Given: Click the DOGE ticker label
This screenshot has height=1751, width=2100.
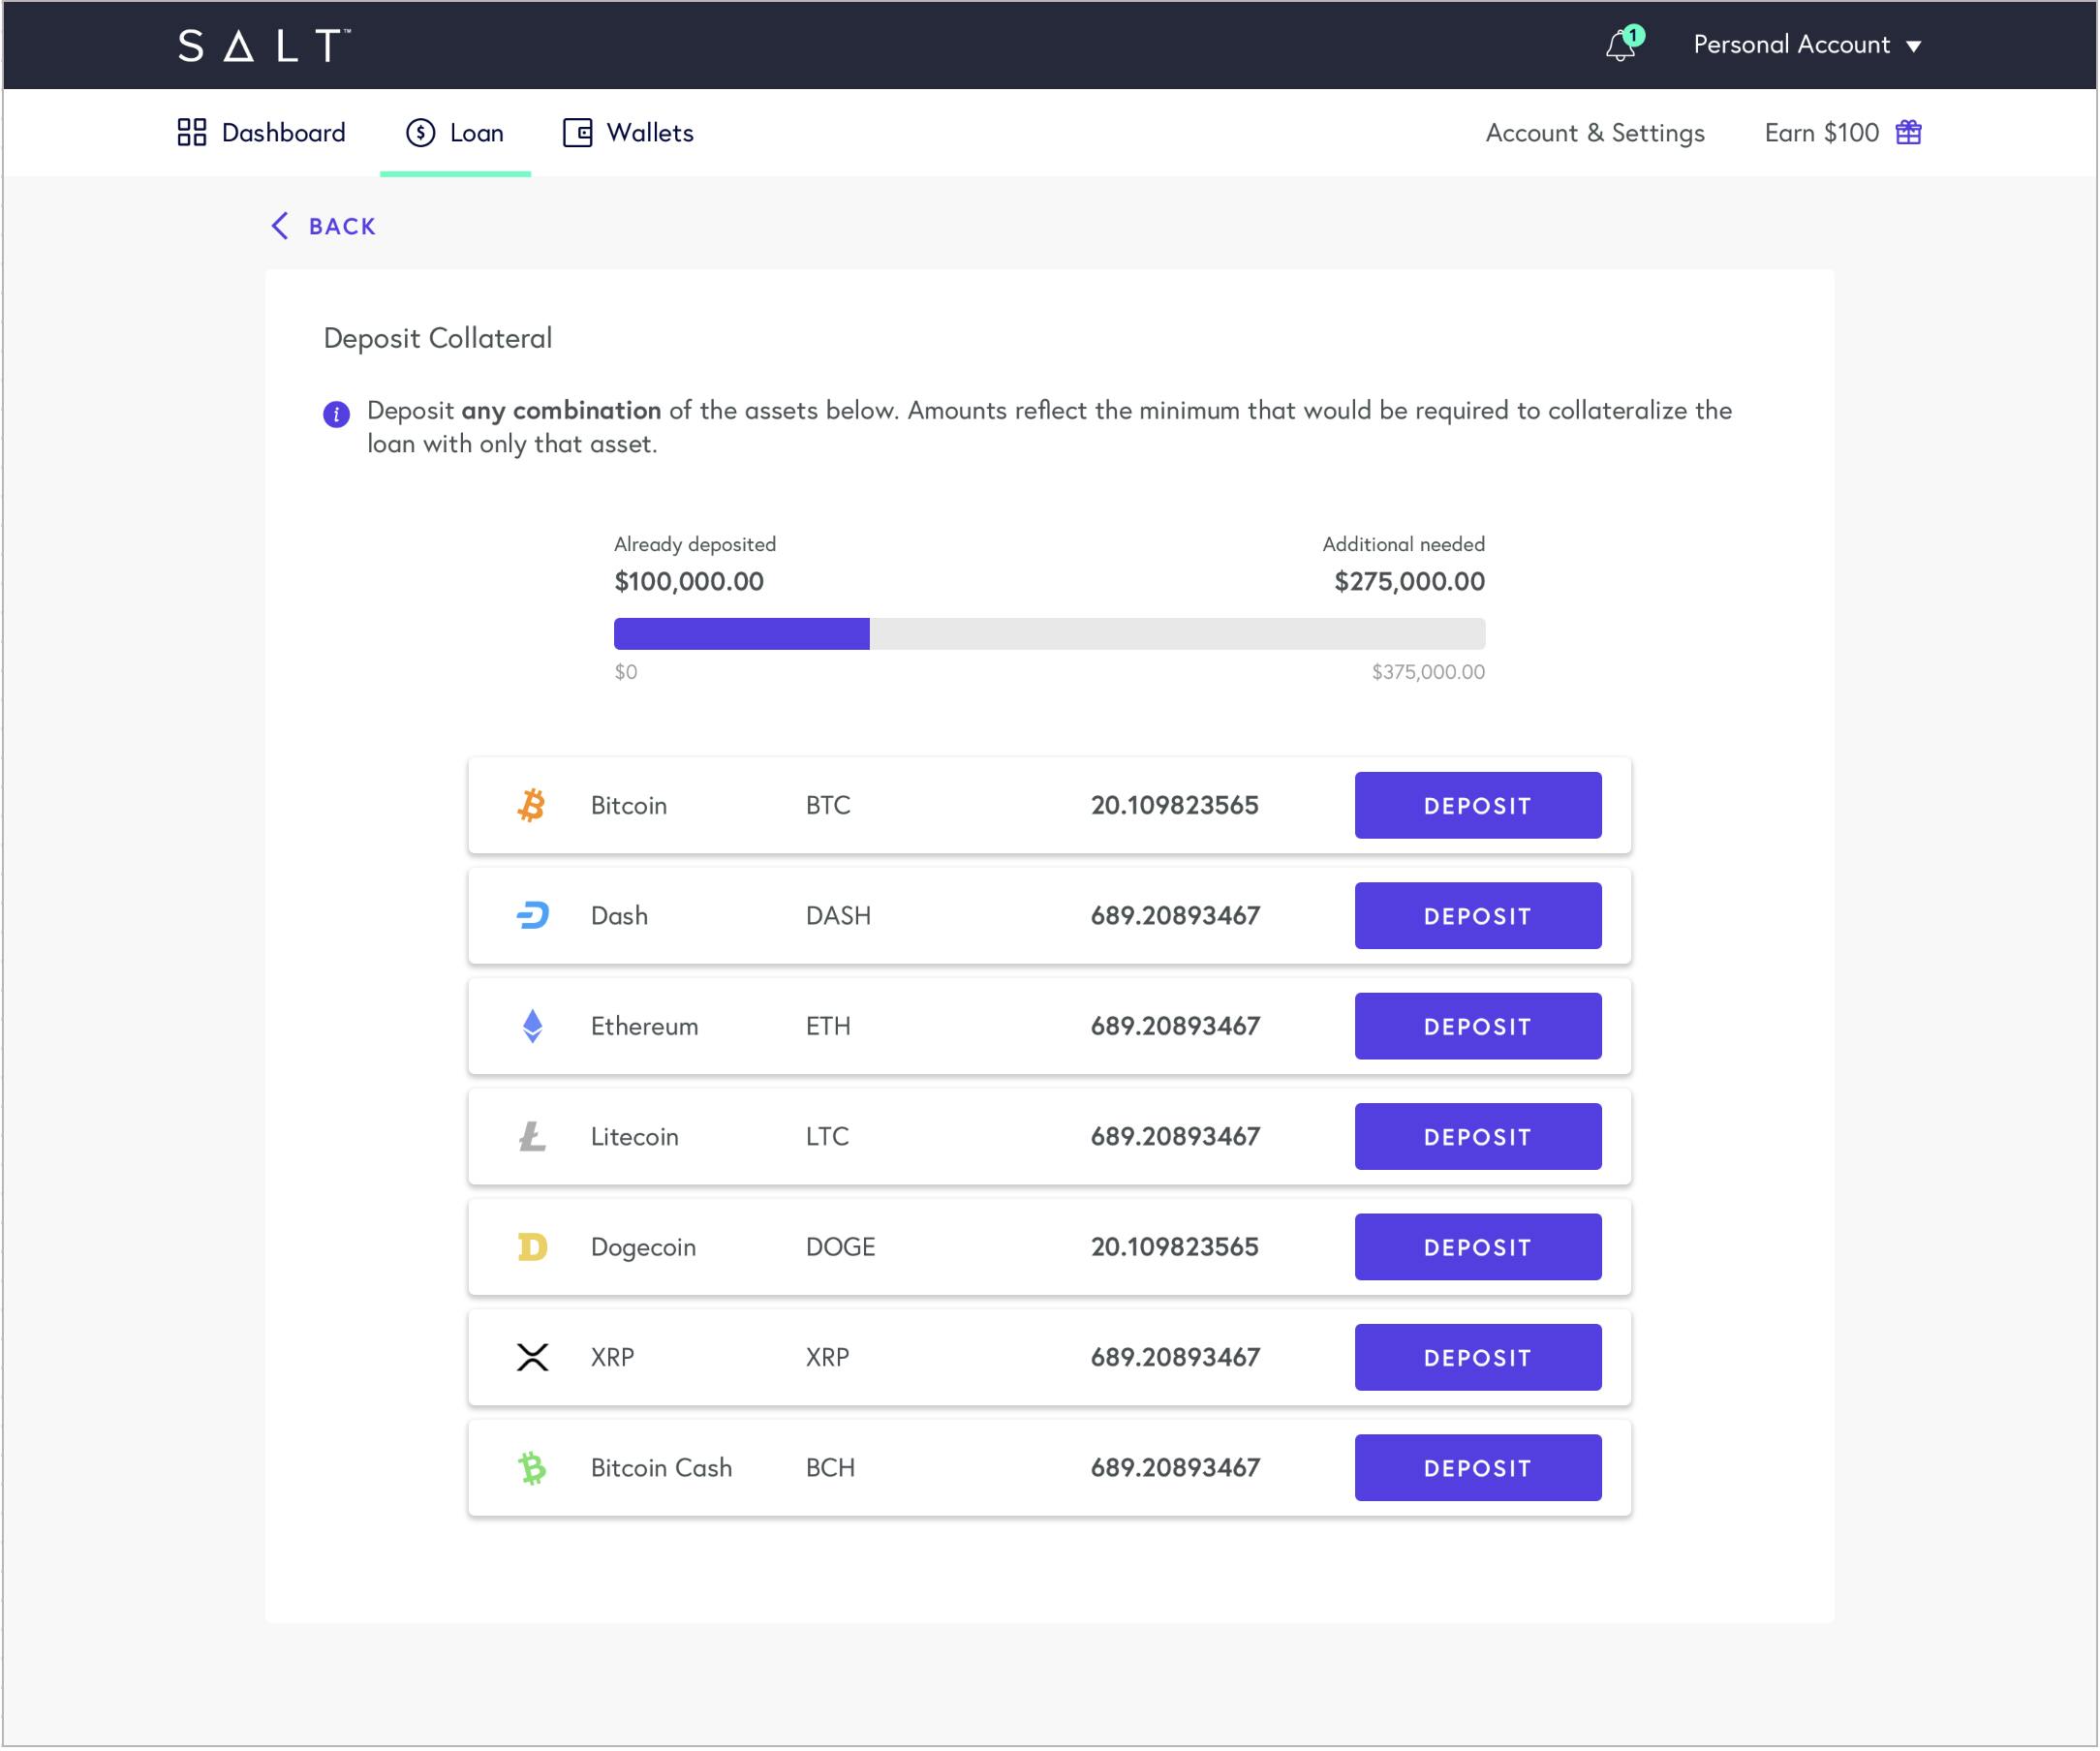Looking at the screenshot, I should [x=841, y=1247].
